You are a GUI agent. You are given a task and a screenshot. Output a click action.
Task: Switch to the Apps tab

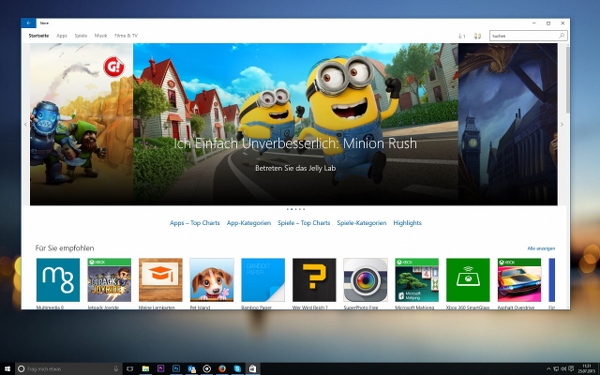point(62,36)
